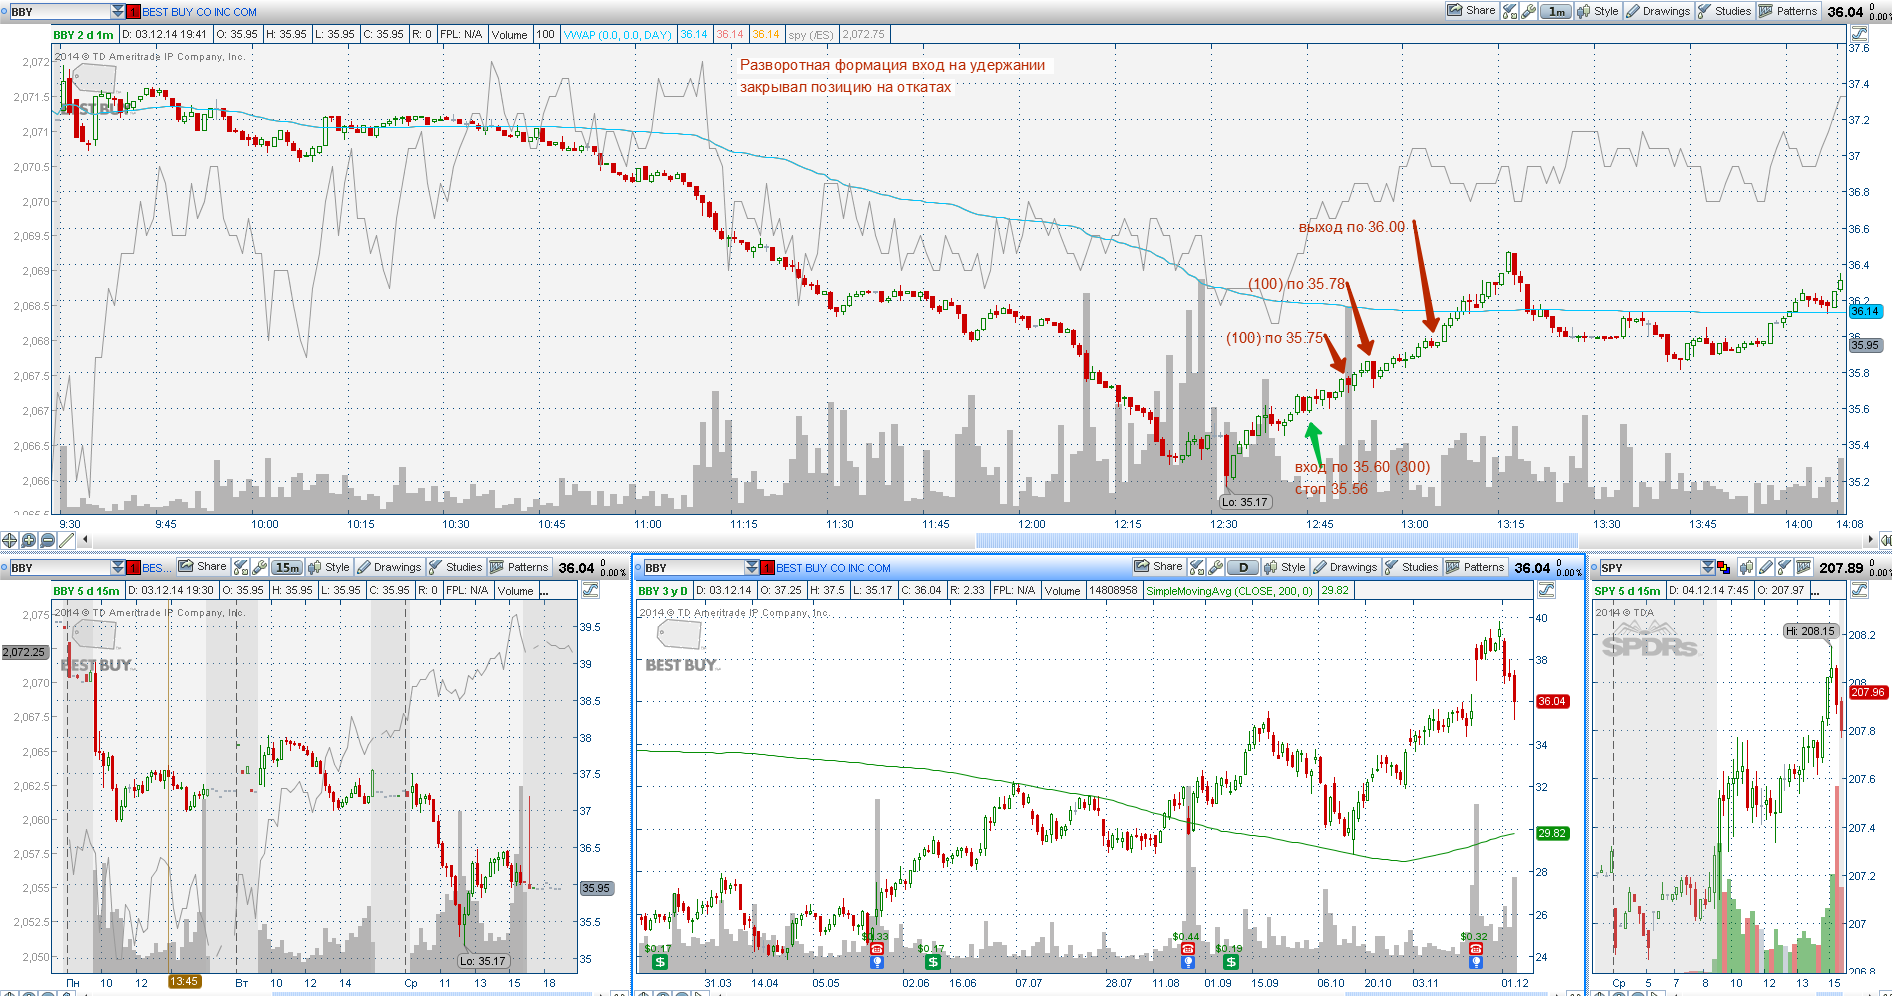Click the 13:45 time marker on 15m chart

click(184, 981)
